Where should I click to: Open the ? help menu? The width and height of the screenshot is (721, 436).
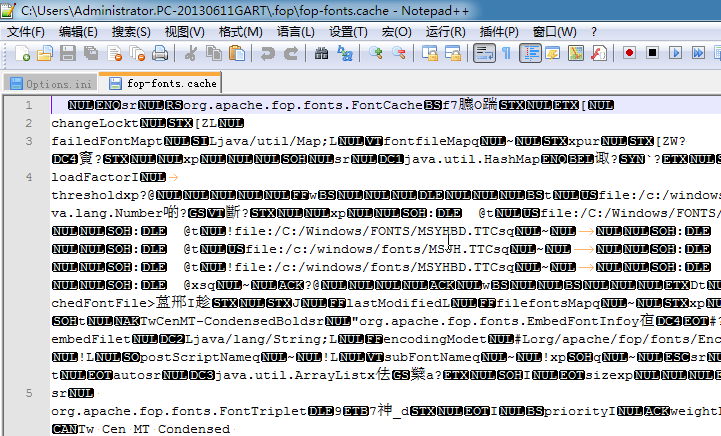(594, 32)
